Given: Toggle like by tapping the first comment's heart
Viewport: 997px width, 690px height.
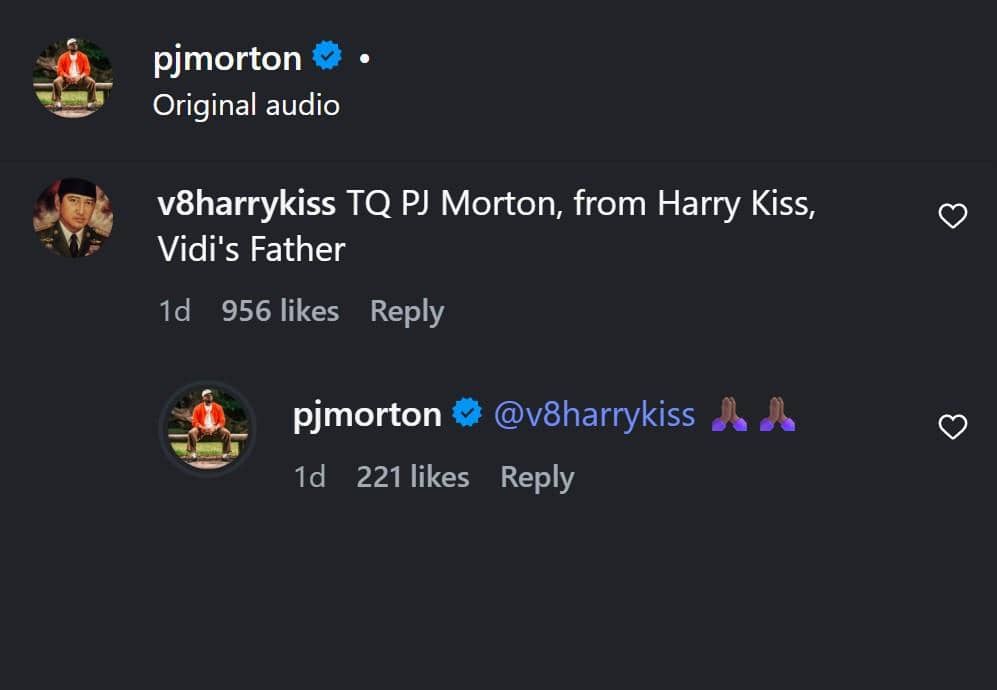Looking at the screenshot, I should [x=952, y=216].
